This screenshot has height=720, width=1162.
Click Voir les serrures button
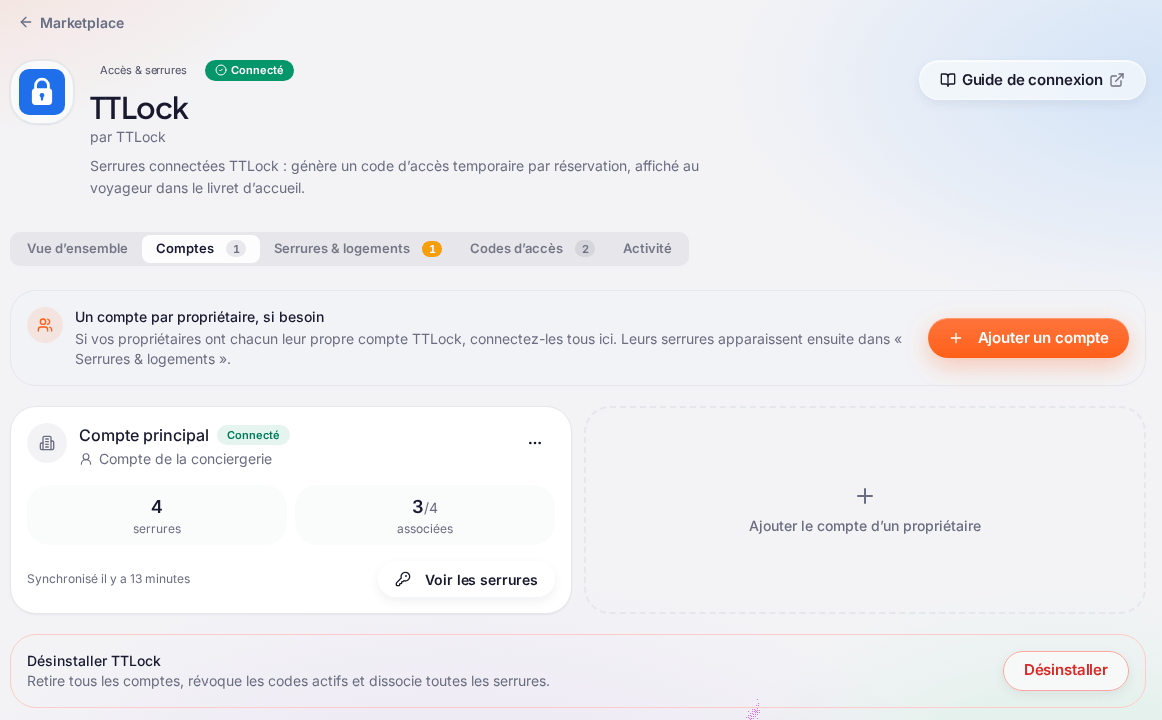(x=466, y=580)
